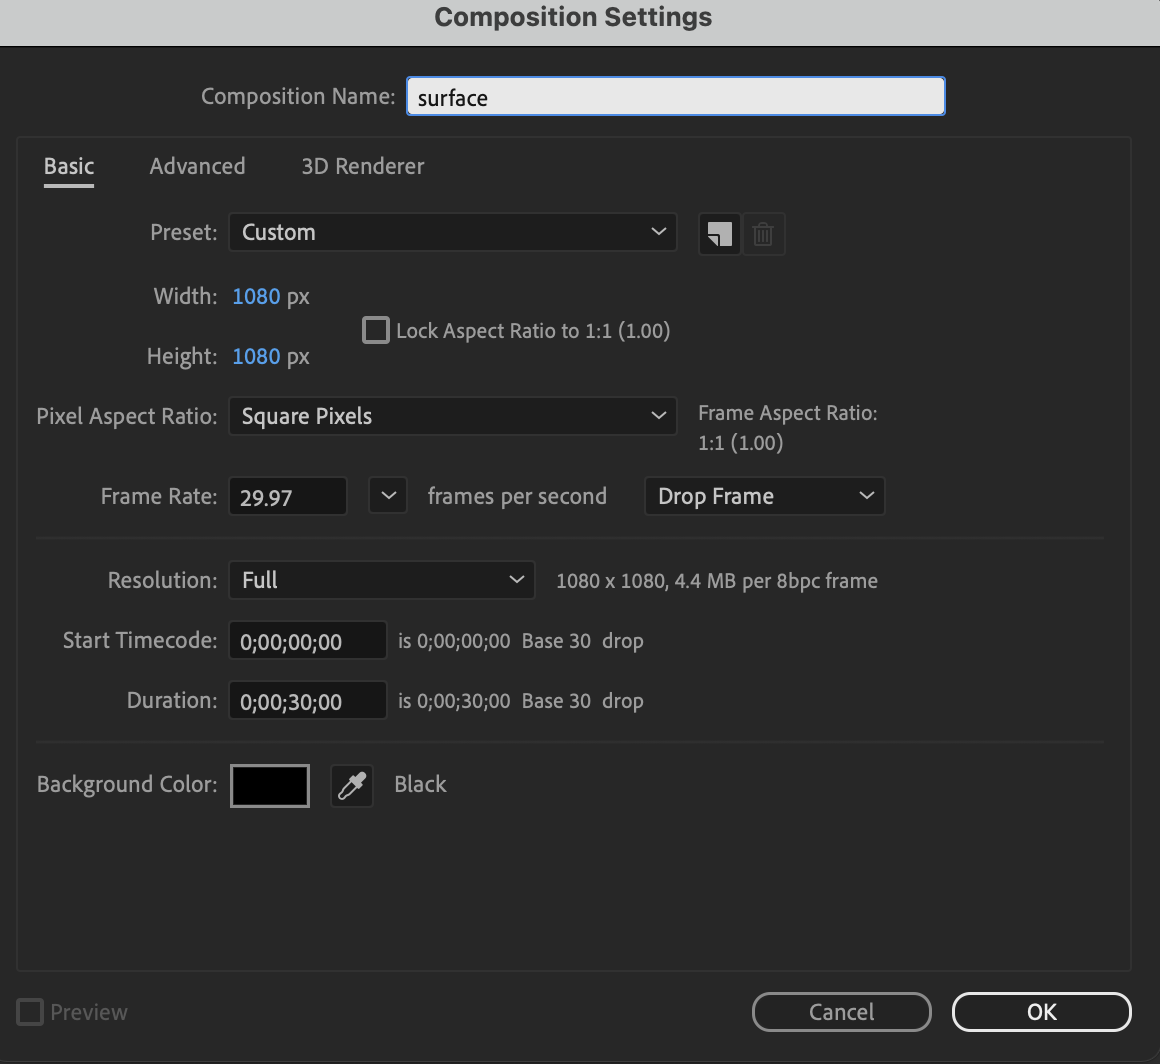The width and height of the screenshot is (1160, 1064).
Task: Click the delete preset trash icon
Action: tap(763, 233)
